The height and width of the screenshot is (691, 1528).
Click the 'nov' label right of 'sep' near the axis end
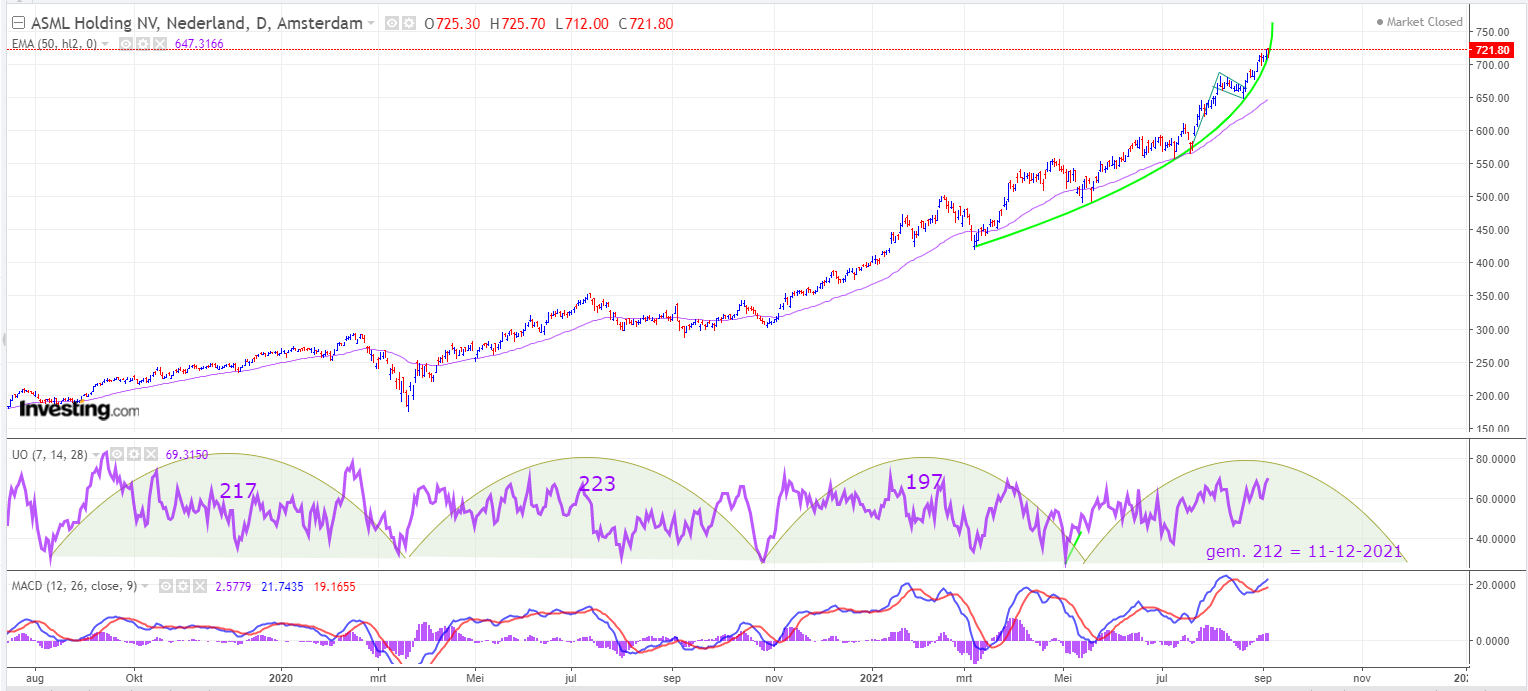click(1362, 677)
